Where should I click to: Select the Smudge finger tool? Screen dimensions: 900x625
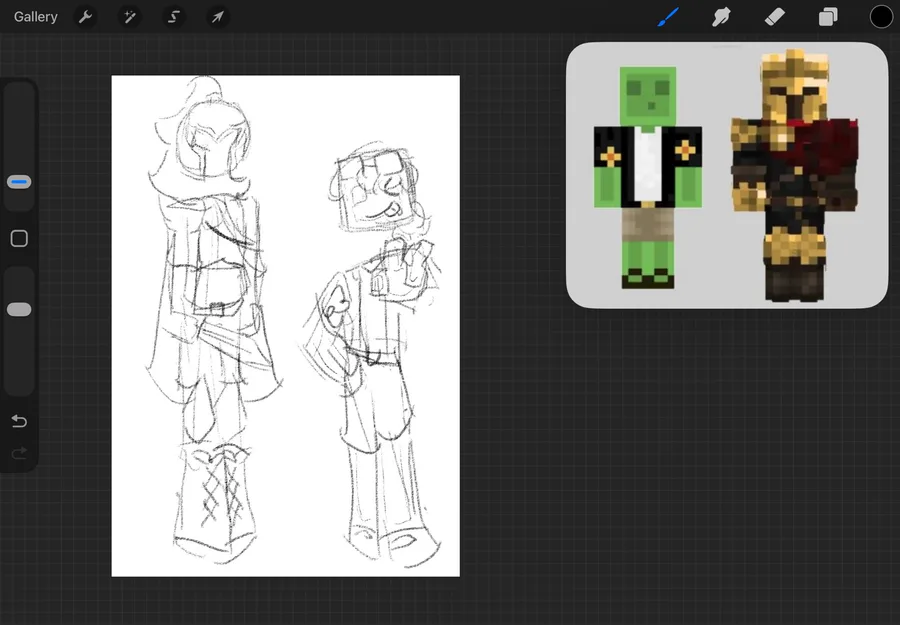(721, 17)
